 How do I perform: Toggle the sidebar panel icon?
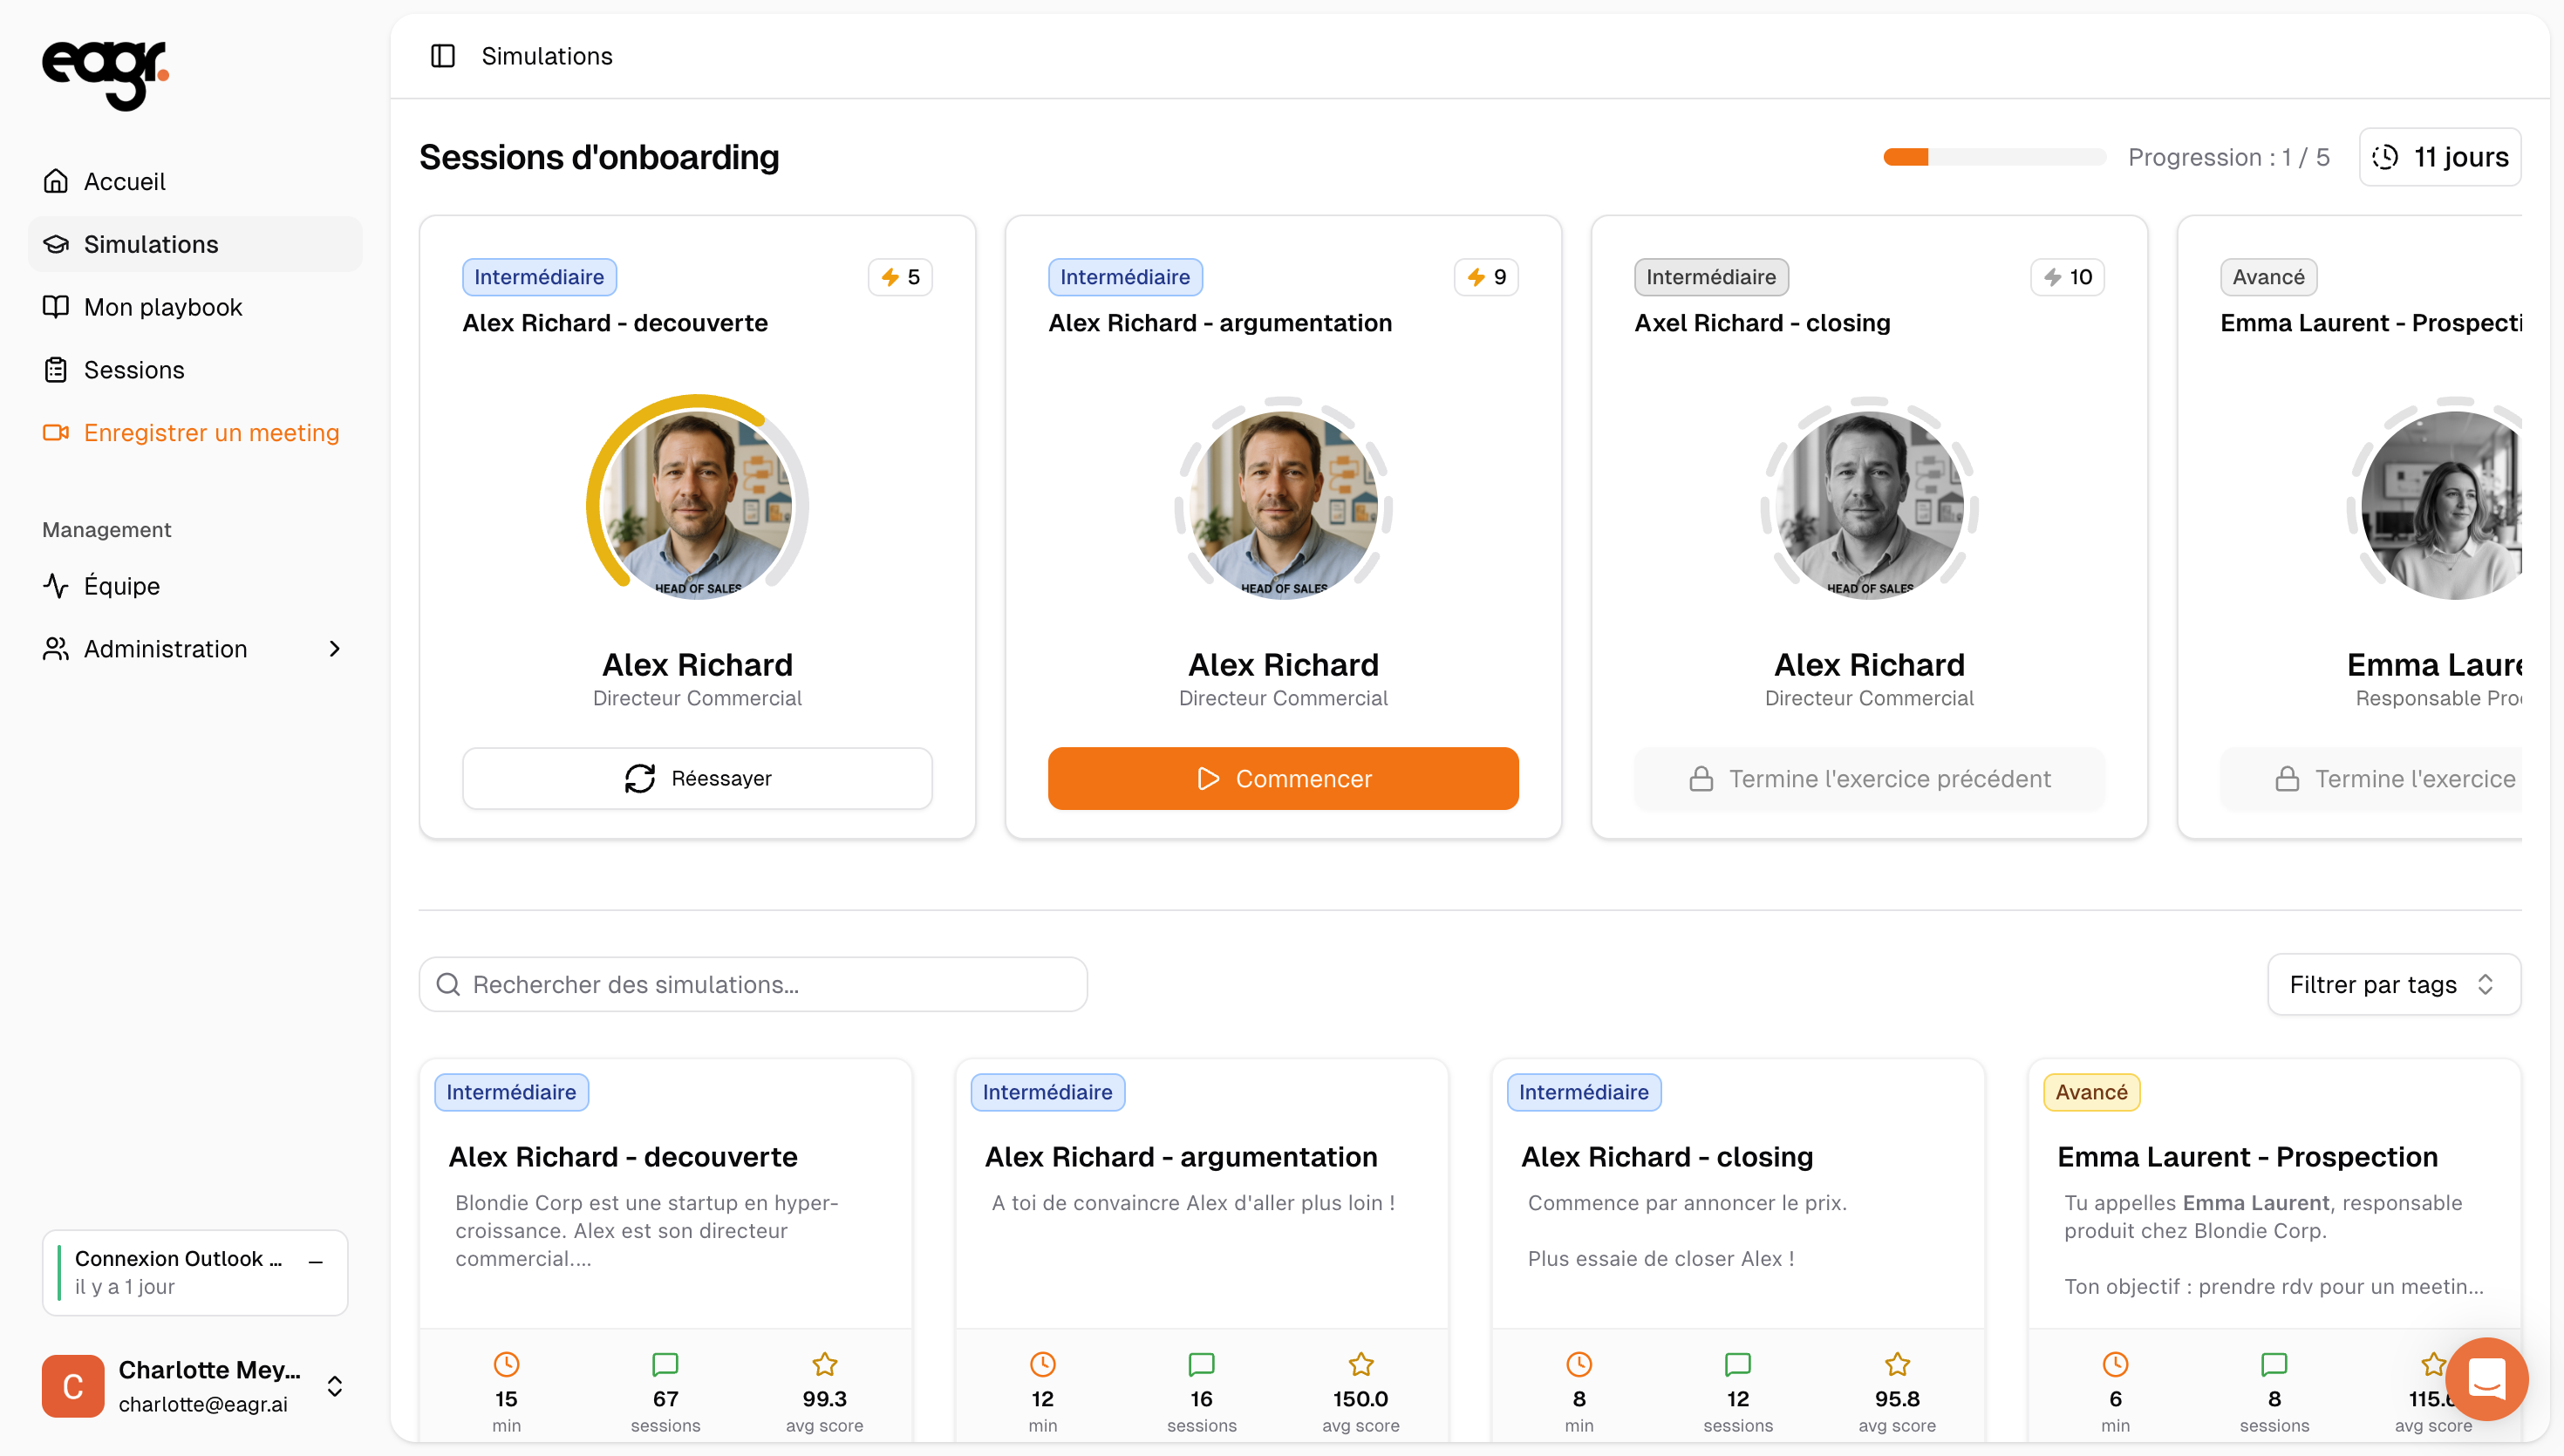click(x=442, y=56)
